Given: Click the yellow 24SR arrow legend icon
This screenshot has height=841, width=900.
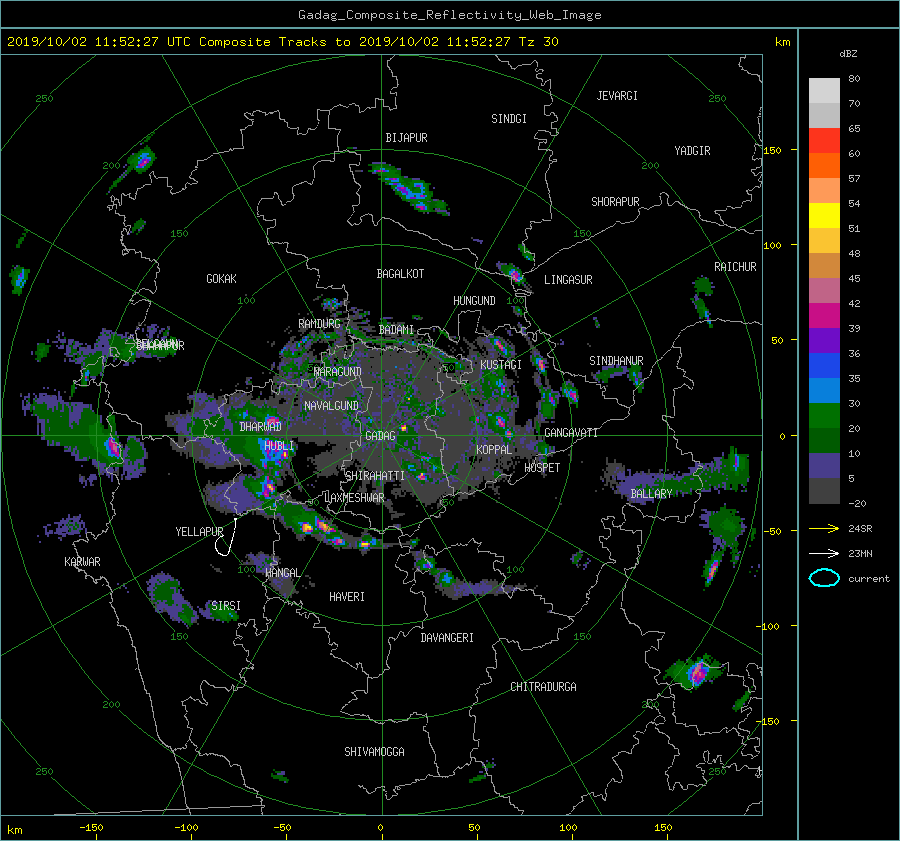Looking at the screenshot, I should pyautogui.click(x=824, y=528).
